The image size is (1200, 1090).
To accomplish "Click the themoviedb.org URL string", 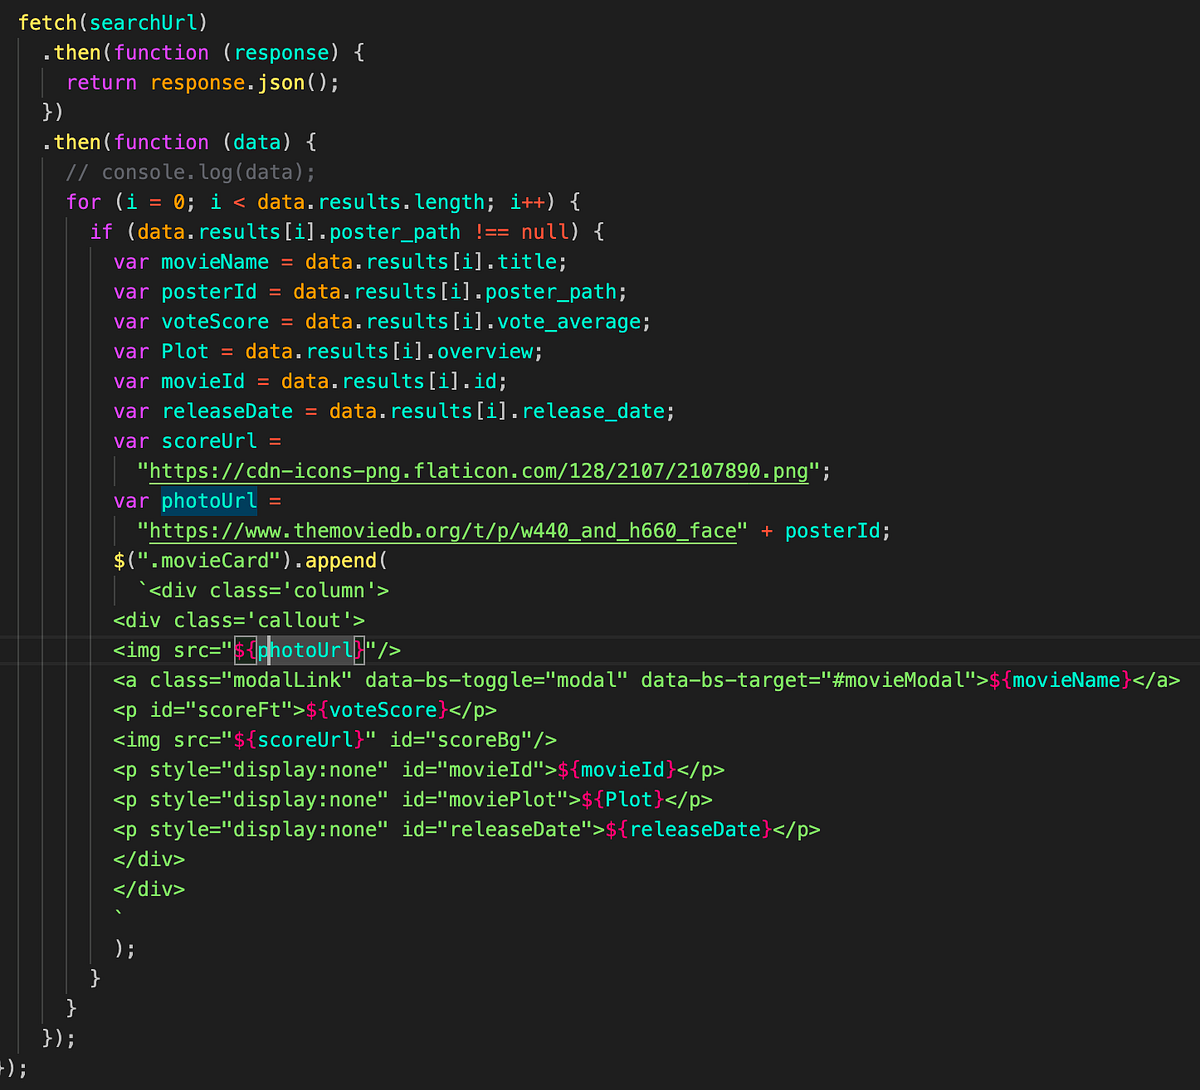I will coord(442,531).
